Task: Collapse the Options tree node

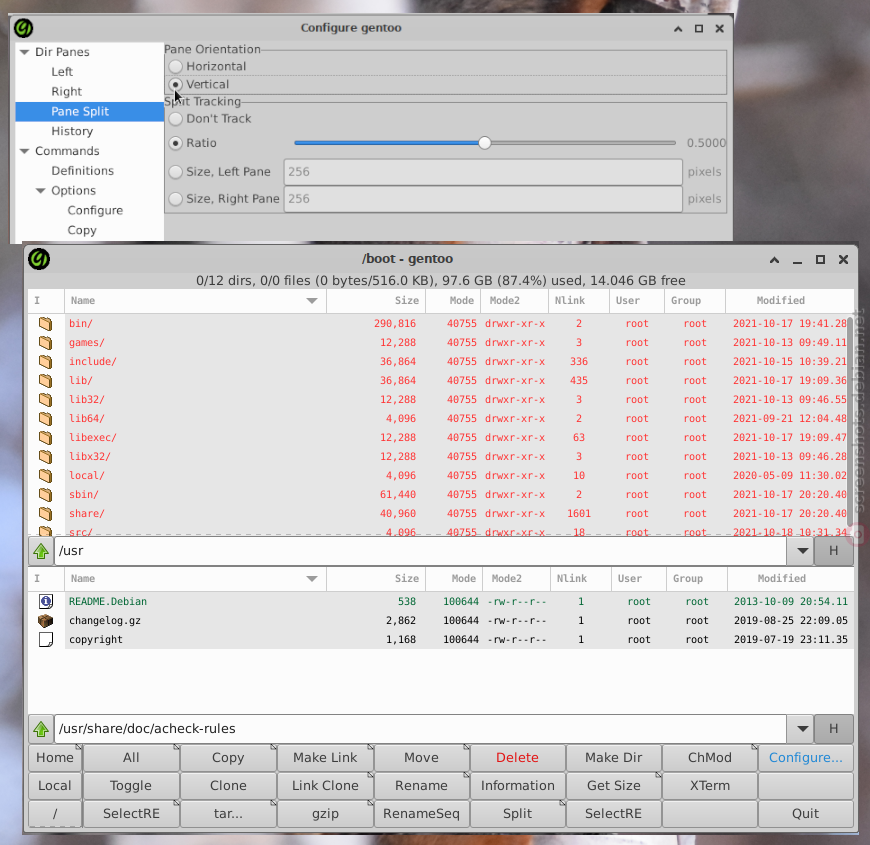Action: (x=41, y=191)
